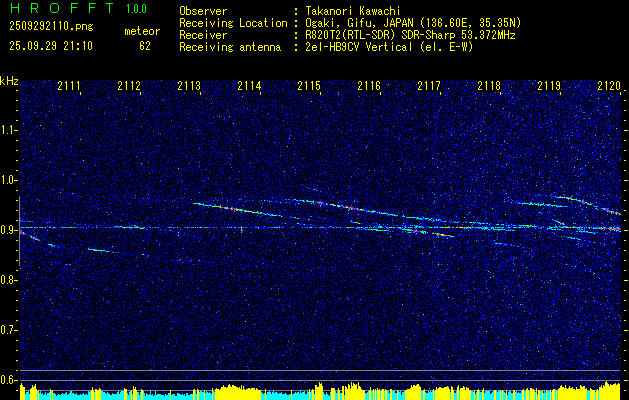Click observer name Takanori Kawachi
This screenshot has height=400, width=629.
(x=353, y=11)
